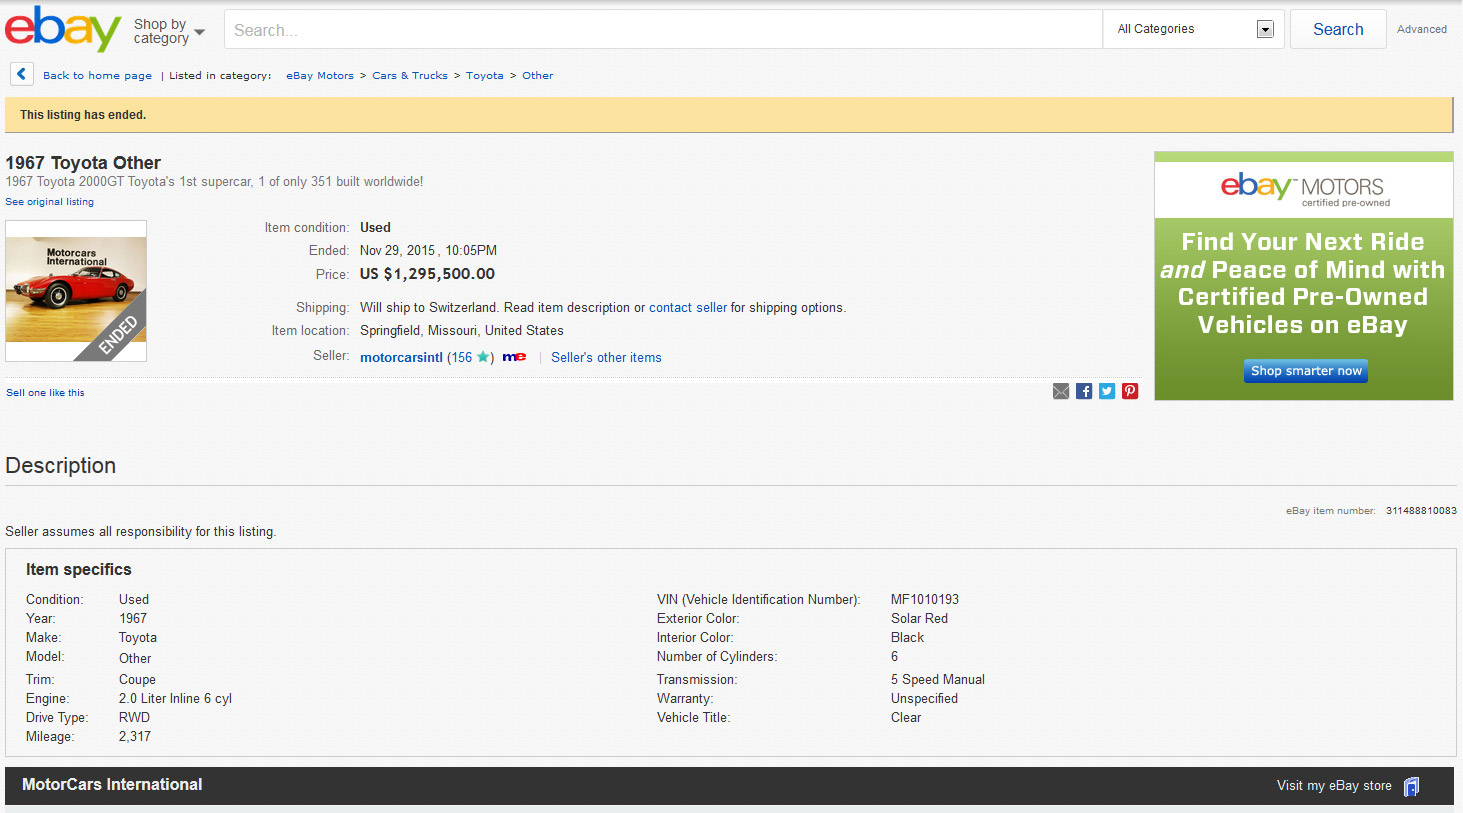This screenshot has width=1463, height=813.
Task: Select Trim value Coupe
Action: (137, 680)
